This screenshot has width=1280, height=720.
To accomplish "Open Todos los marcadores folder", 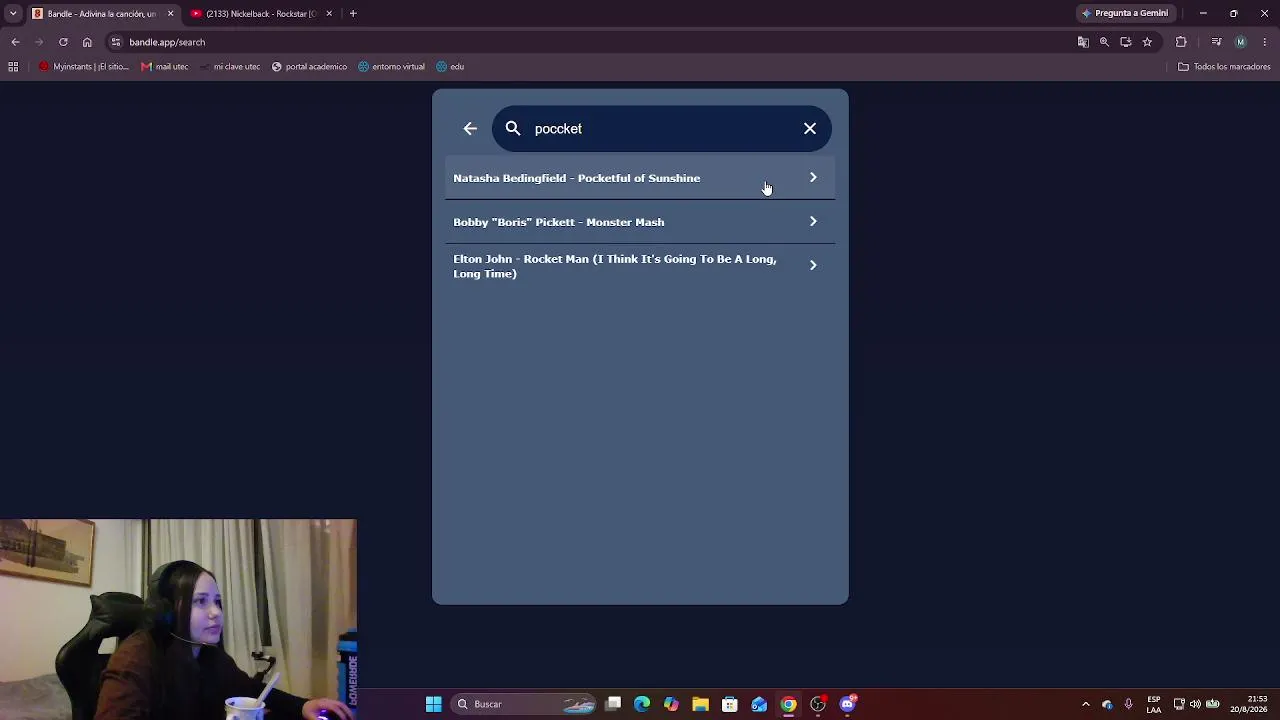I will tap(1224, 67).
